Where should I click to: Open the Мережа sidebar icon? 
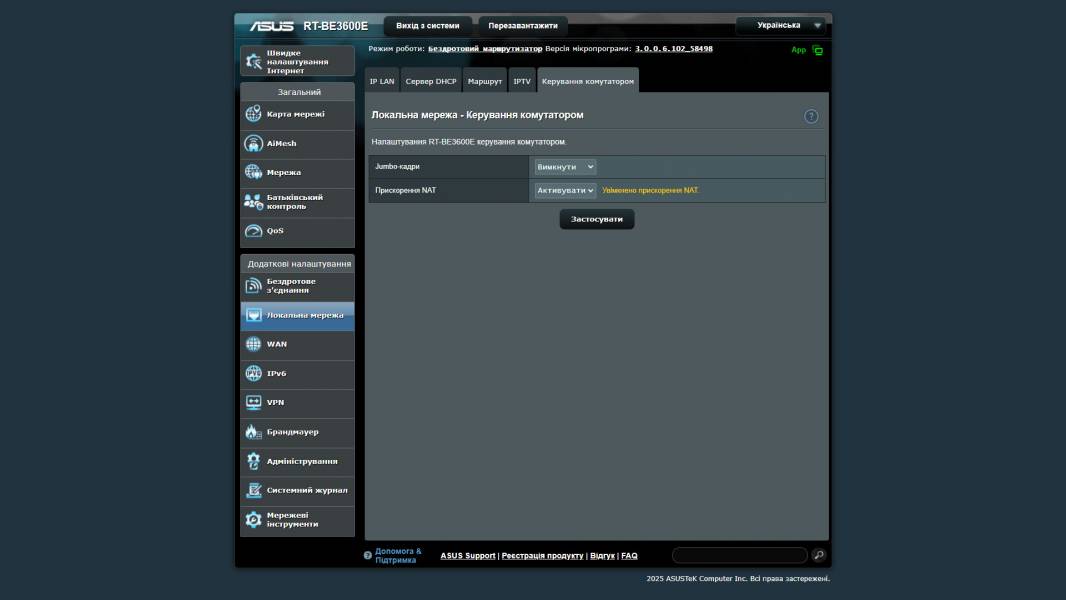(x=254, y=172)
